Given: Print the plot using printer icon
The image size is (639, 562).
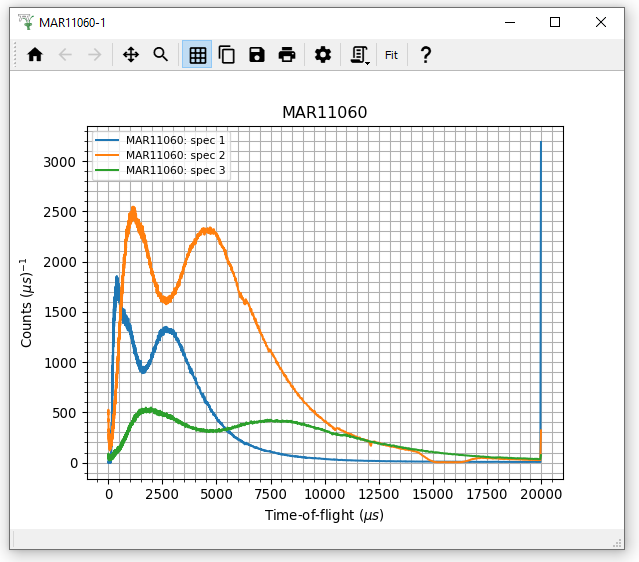Looking at the screenshot, I should [287, 55].
